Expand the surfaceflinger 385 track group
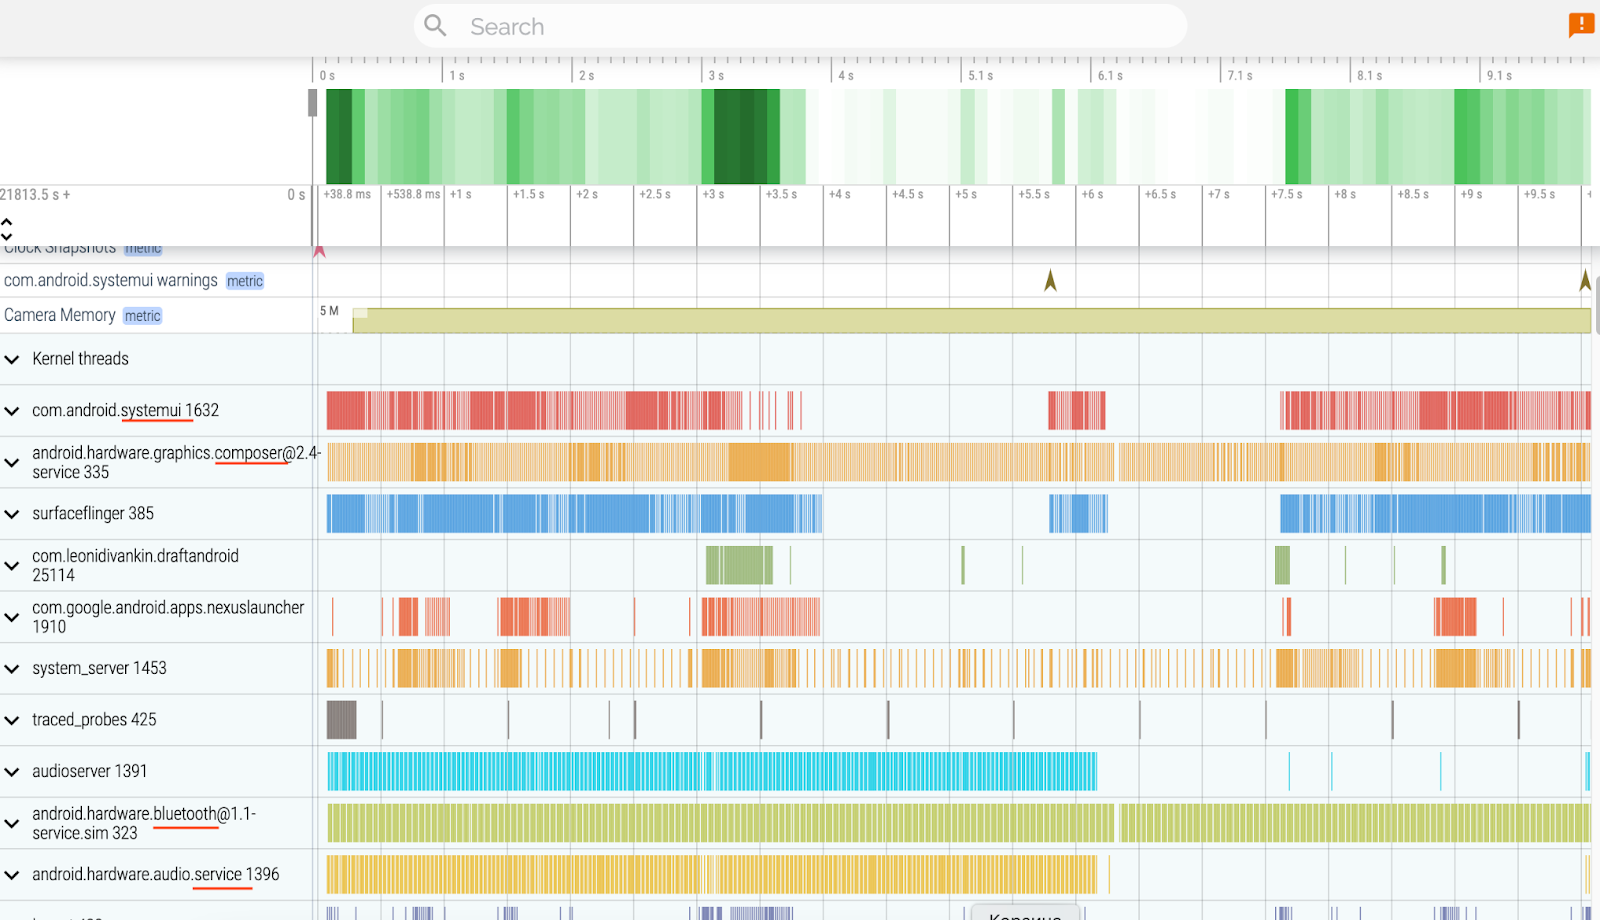This screenshot has width=1600, height=920. 12,514
